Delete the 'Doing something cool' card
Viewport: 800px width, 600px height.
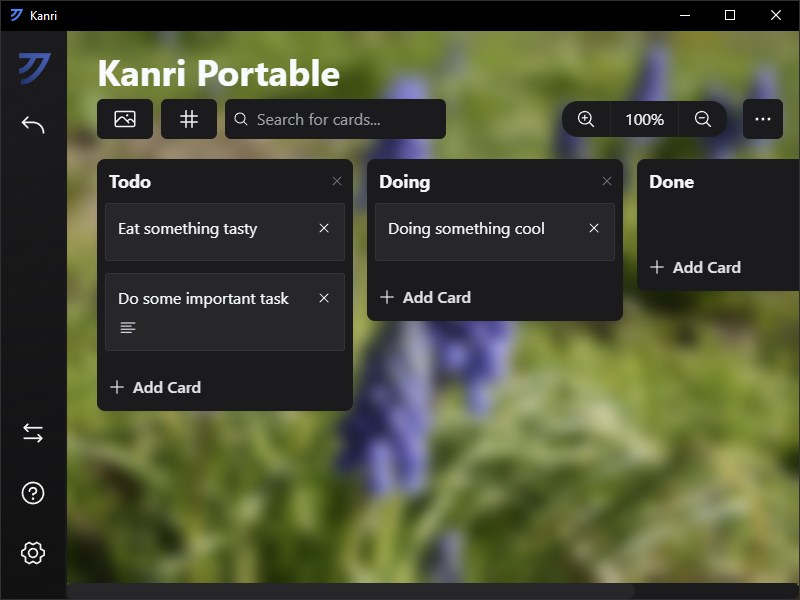coord(594,229)
